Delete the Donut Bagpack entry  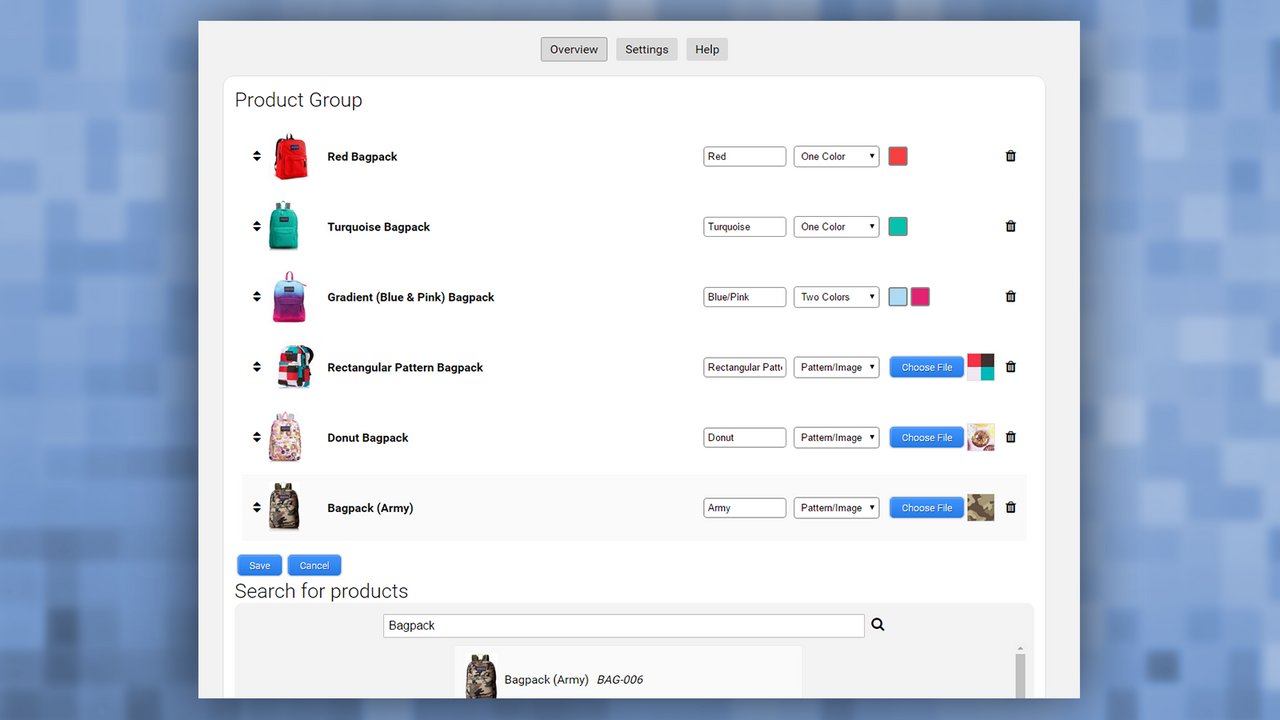(1010, 437)
